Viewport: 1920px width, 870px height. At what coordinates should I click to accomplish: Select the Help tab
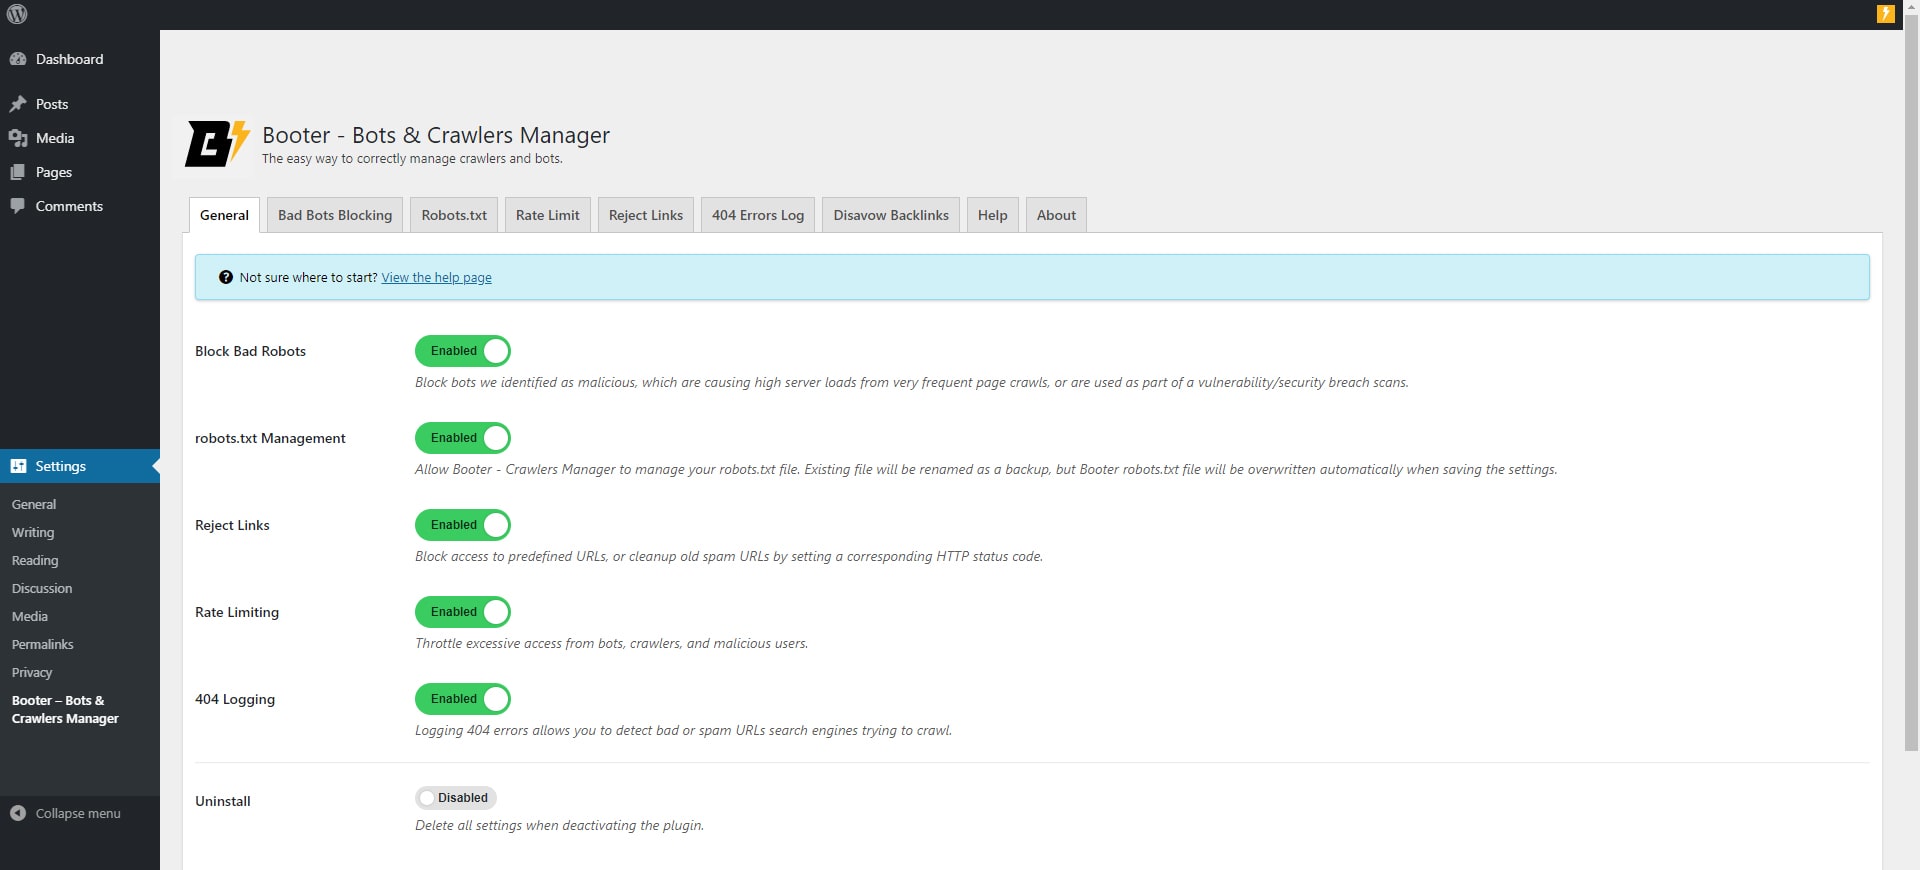[993, 215]
